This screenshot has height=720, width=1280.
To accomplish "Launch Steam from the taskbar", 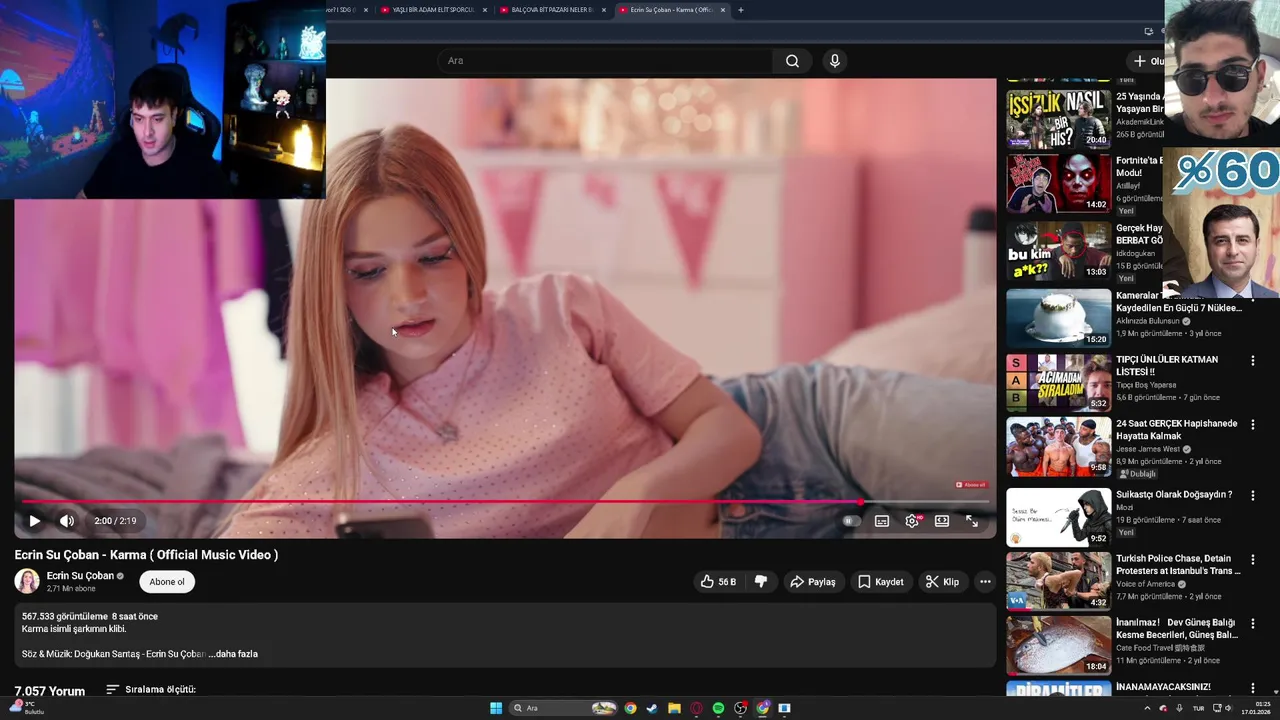I will point(652,708).
